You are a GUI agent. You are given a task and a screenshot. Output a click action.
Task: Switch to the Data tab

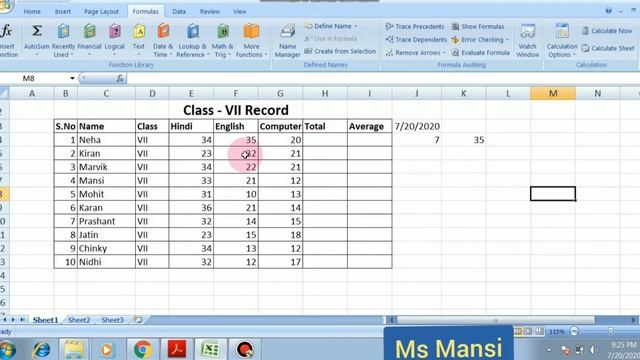[179, 11]
